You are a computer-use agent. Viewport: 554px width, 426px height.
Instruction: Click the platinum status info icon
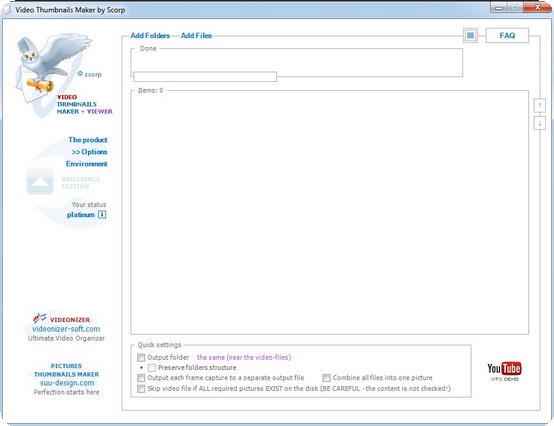[102, 214]
